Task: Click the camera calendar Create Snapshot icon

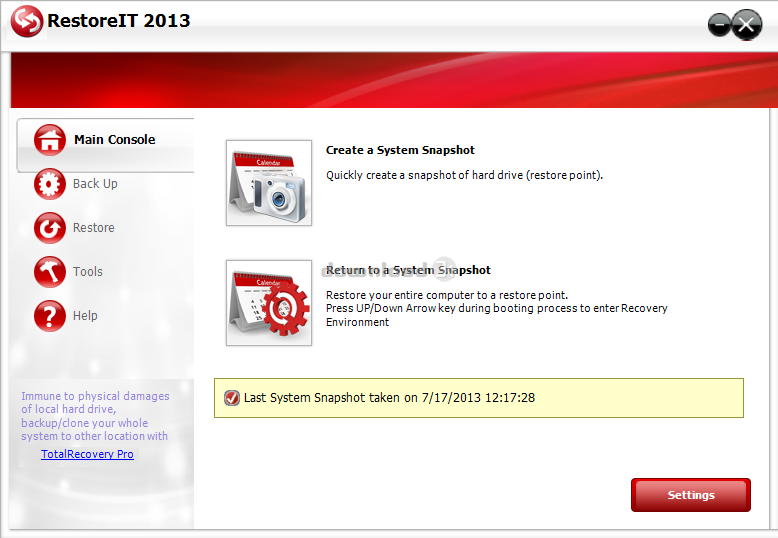Action: point(269,183)
